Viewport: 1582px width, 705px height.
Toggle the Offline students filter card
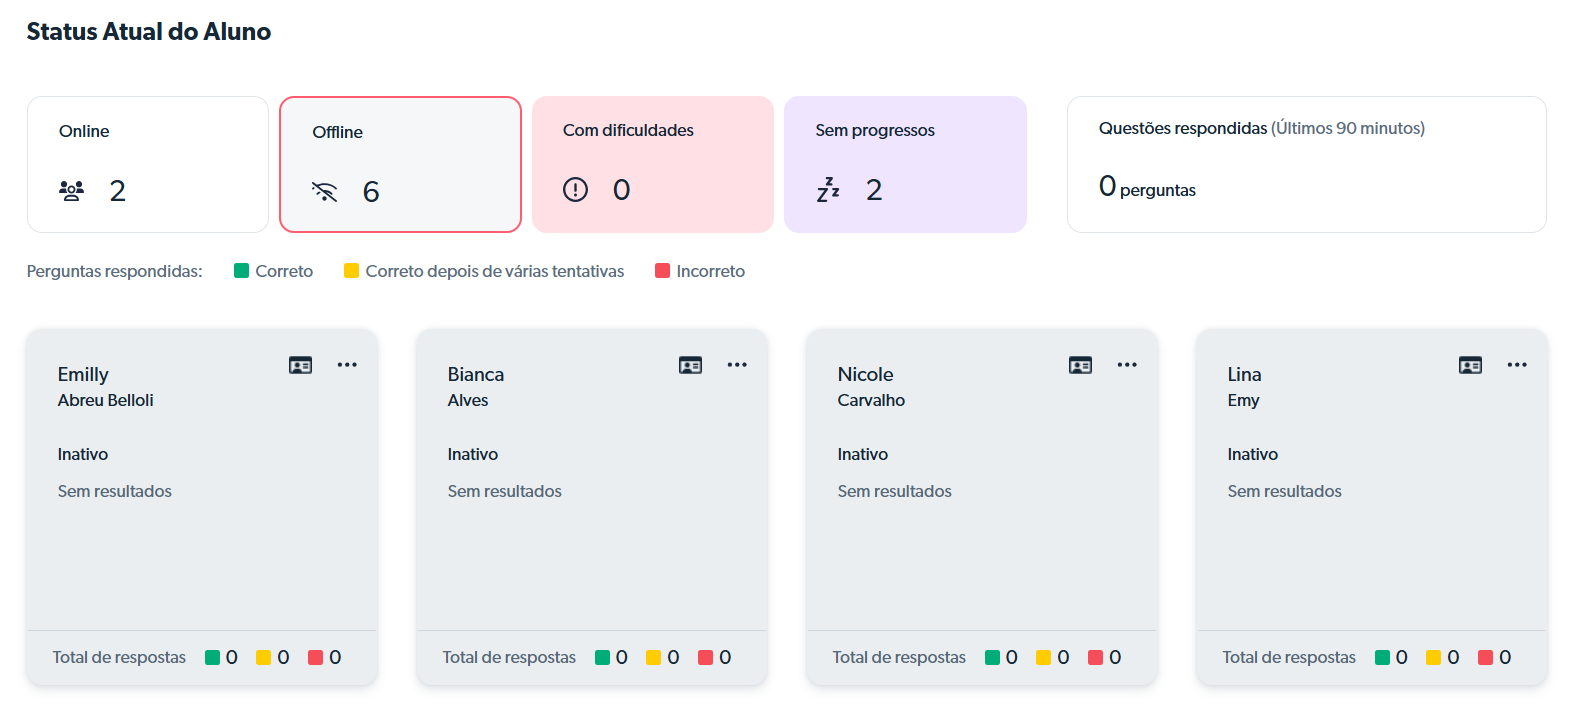(x=400, y=164)
